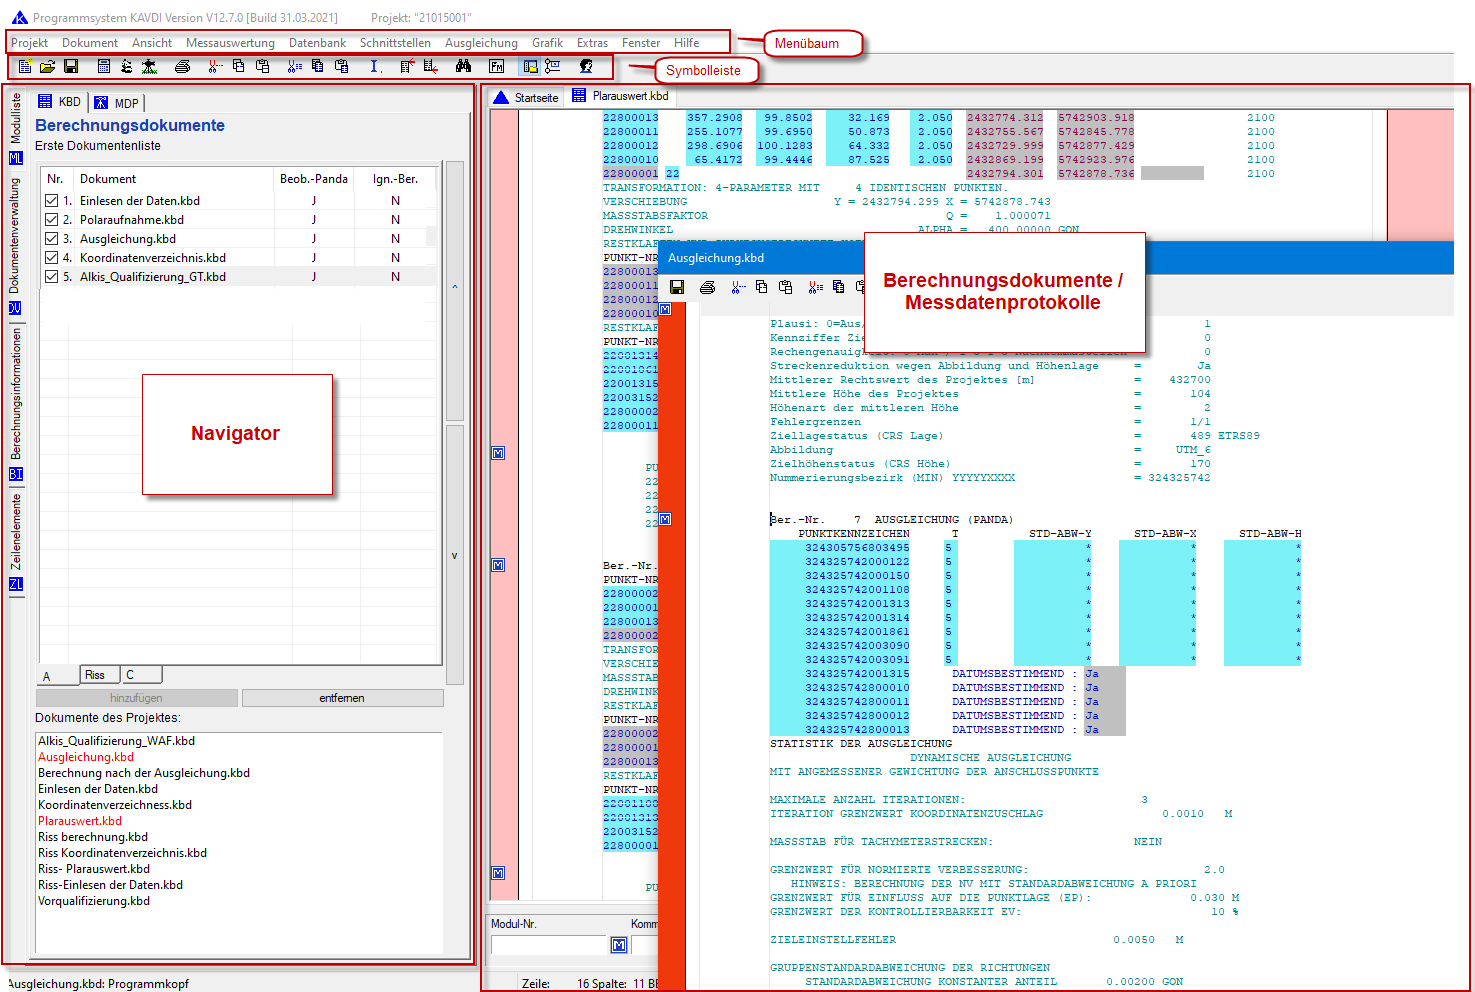1475x992 pixels.
Task: Open a project with the folder icon
Action: pos(47,66)
